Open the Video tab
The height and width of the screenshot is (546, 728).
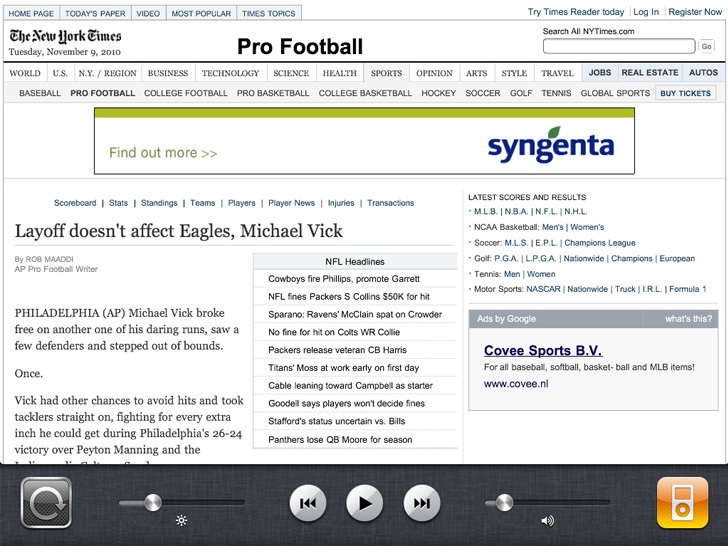[148, 13]
